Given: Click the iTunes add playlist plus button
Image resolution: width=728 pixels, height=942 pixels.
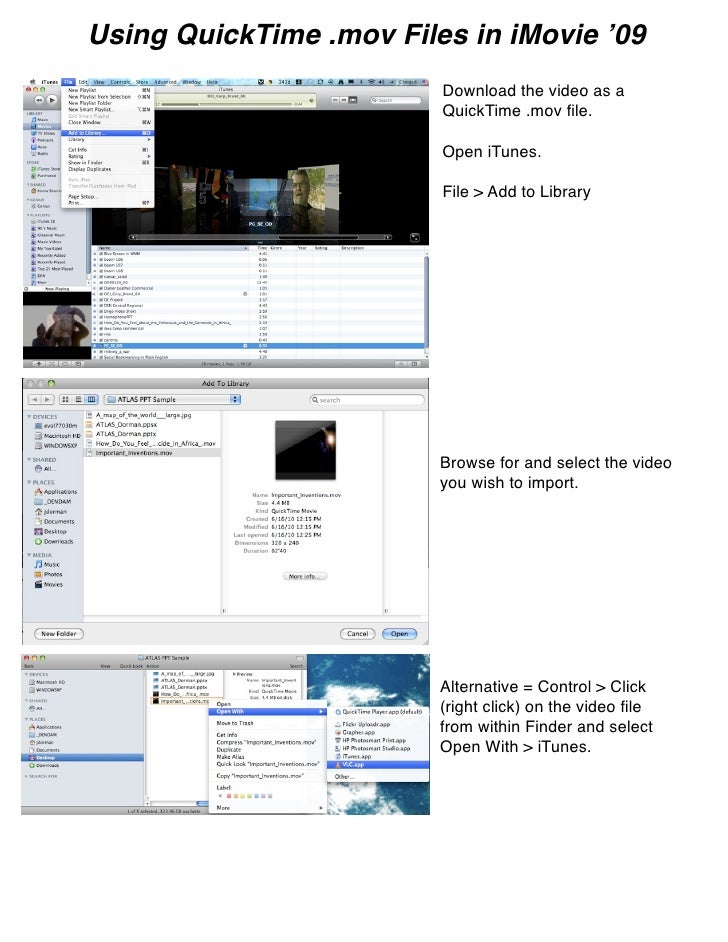Looking at the screenshot, I should point(38,363).
